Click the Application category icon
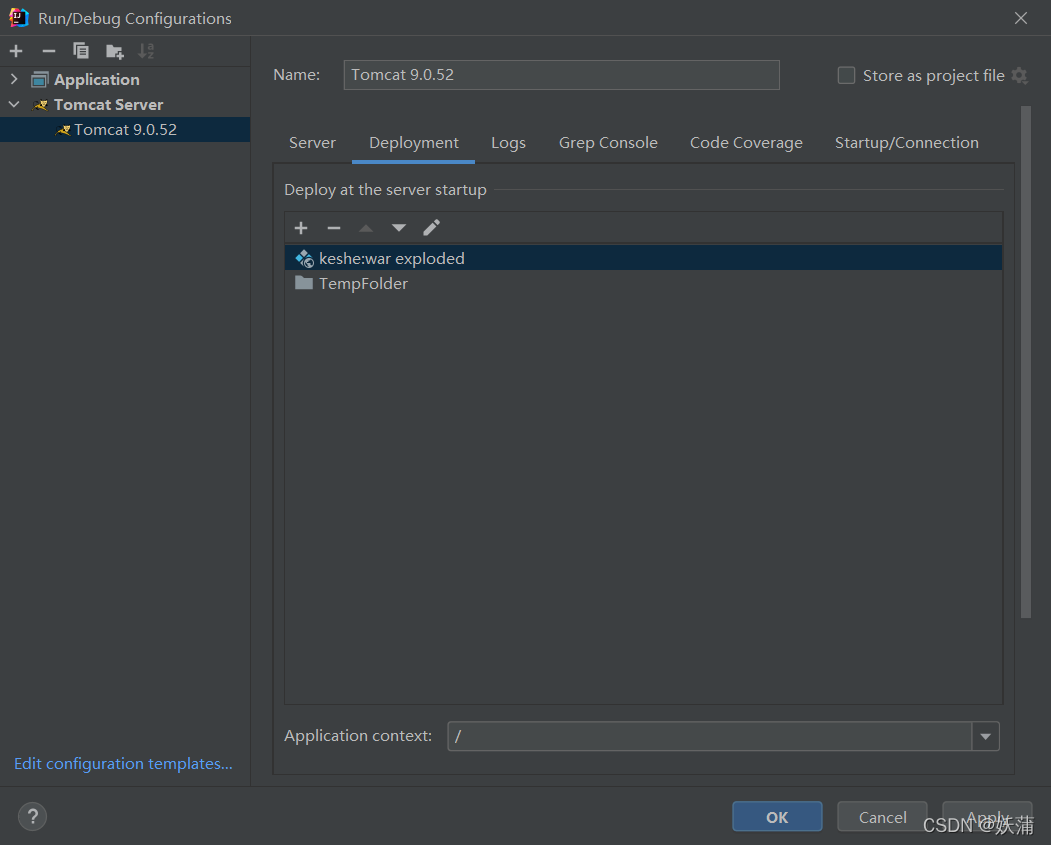 (40, 80)
